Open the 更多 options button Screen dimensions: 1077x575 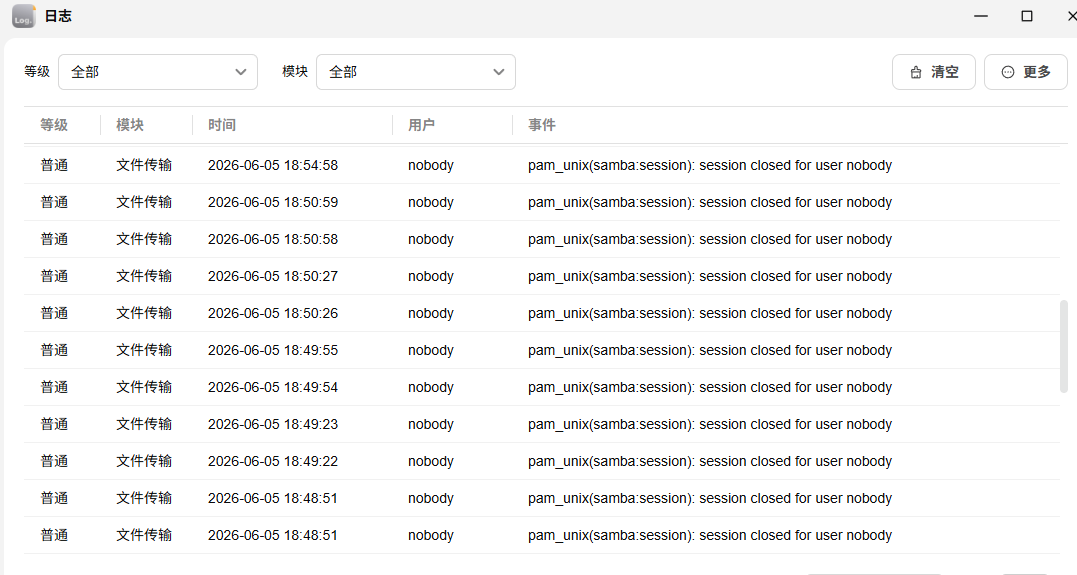point(1025,72)
